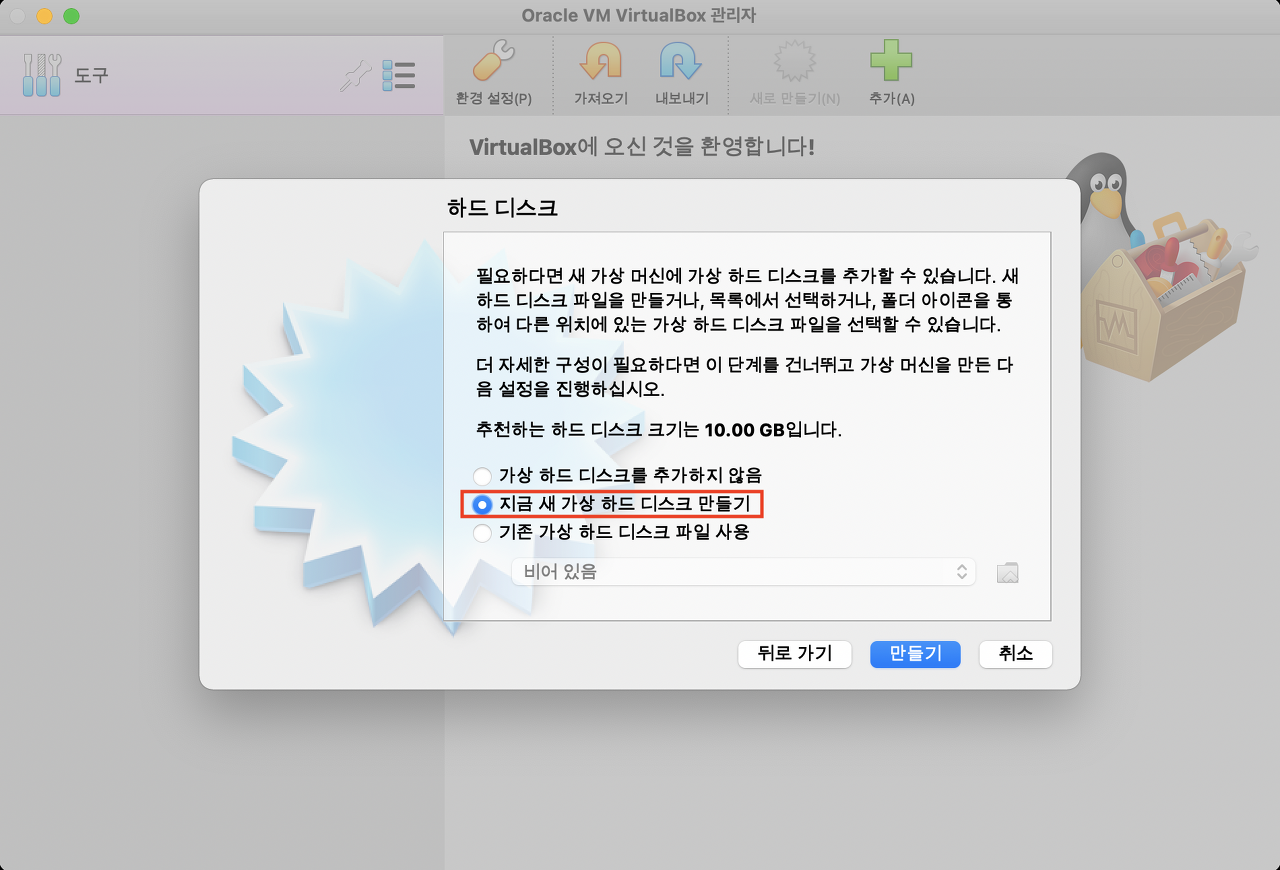Click the '하드 디스크' dialog heading
1280x870 pixels.
tap(502, 209)
